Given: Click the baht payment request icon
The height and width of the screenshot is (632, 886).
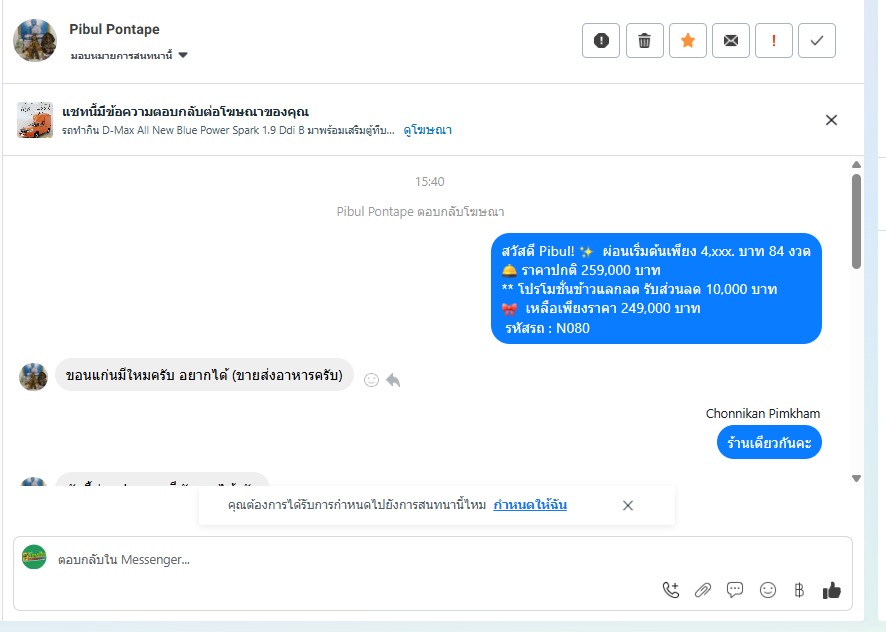Looking at the screenshot, I should pyautogui.click(x=799, y=590).
